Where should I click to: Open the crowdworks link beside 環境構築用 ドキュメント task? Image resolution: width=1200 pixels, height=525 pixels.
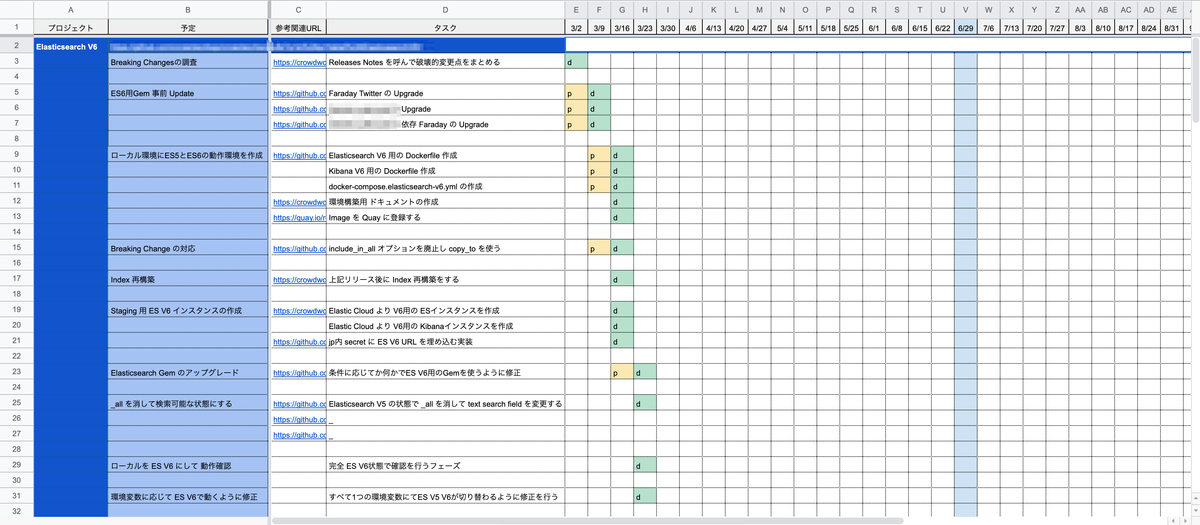coord(299,202)
